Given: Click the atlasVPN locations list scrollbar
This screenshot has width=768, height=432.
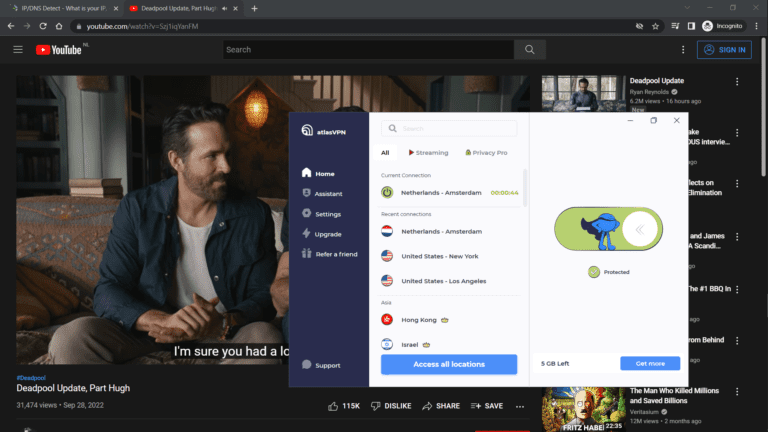Looking at the screenshot, I should click(525, 188).
